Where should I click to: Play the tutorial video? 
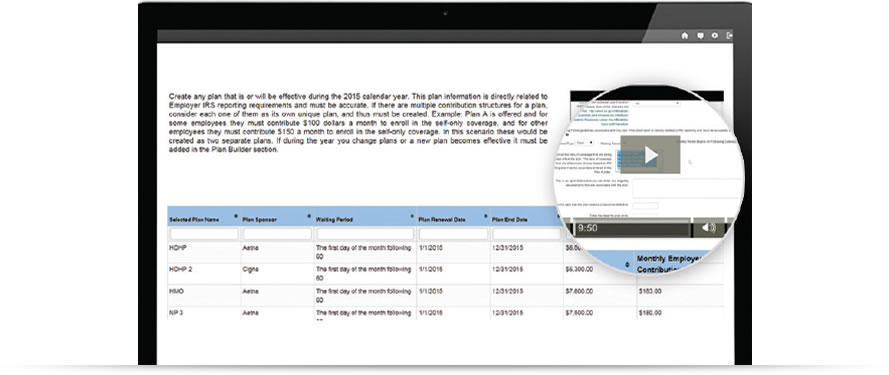point(650,154)
